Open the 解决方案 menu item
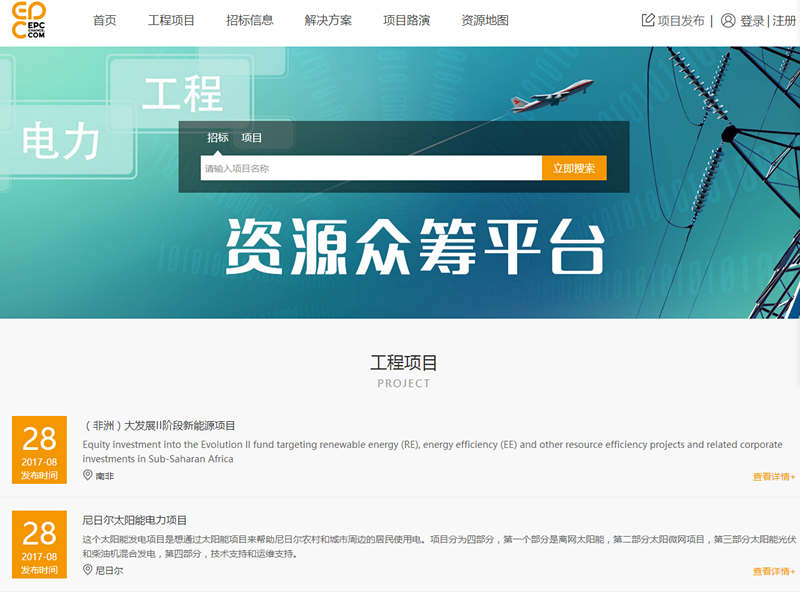The height and width of the screenshot is (592, 800). (328, 20)
